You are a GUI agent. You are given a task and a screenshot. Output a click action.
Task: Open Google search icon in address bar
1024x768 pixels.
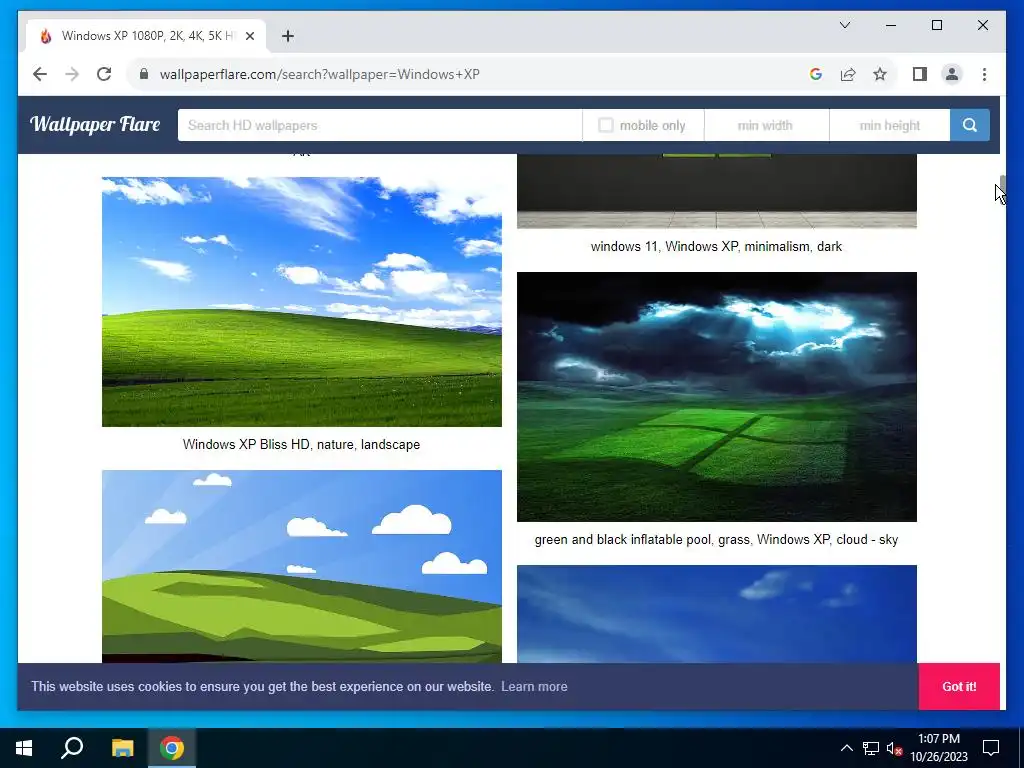pos(816,74)
